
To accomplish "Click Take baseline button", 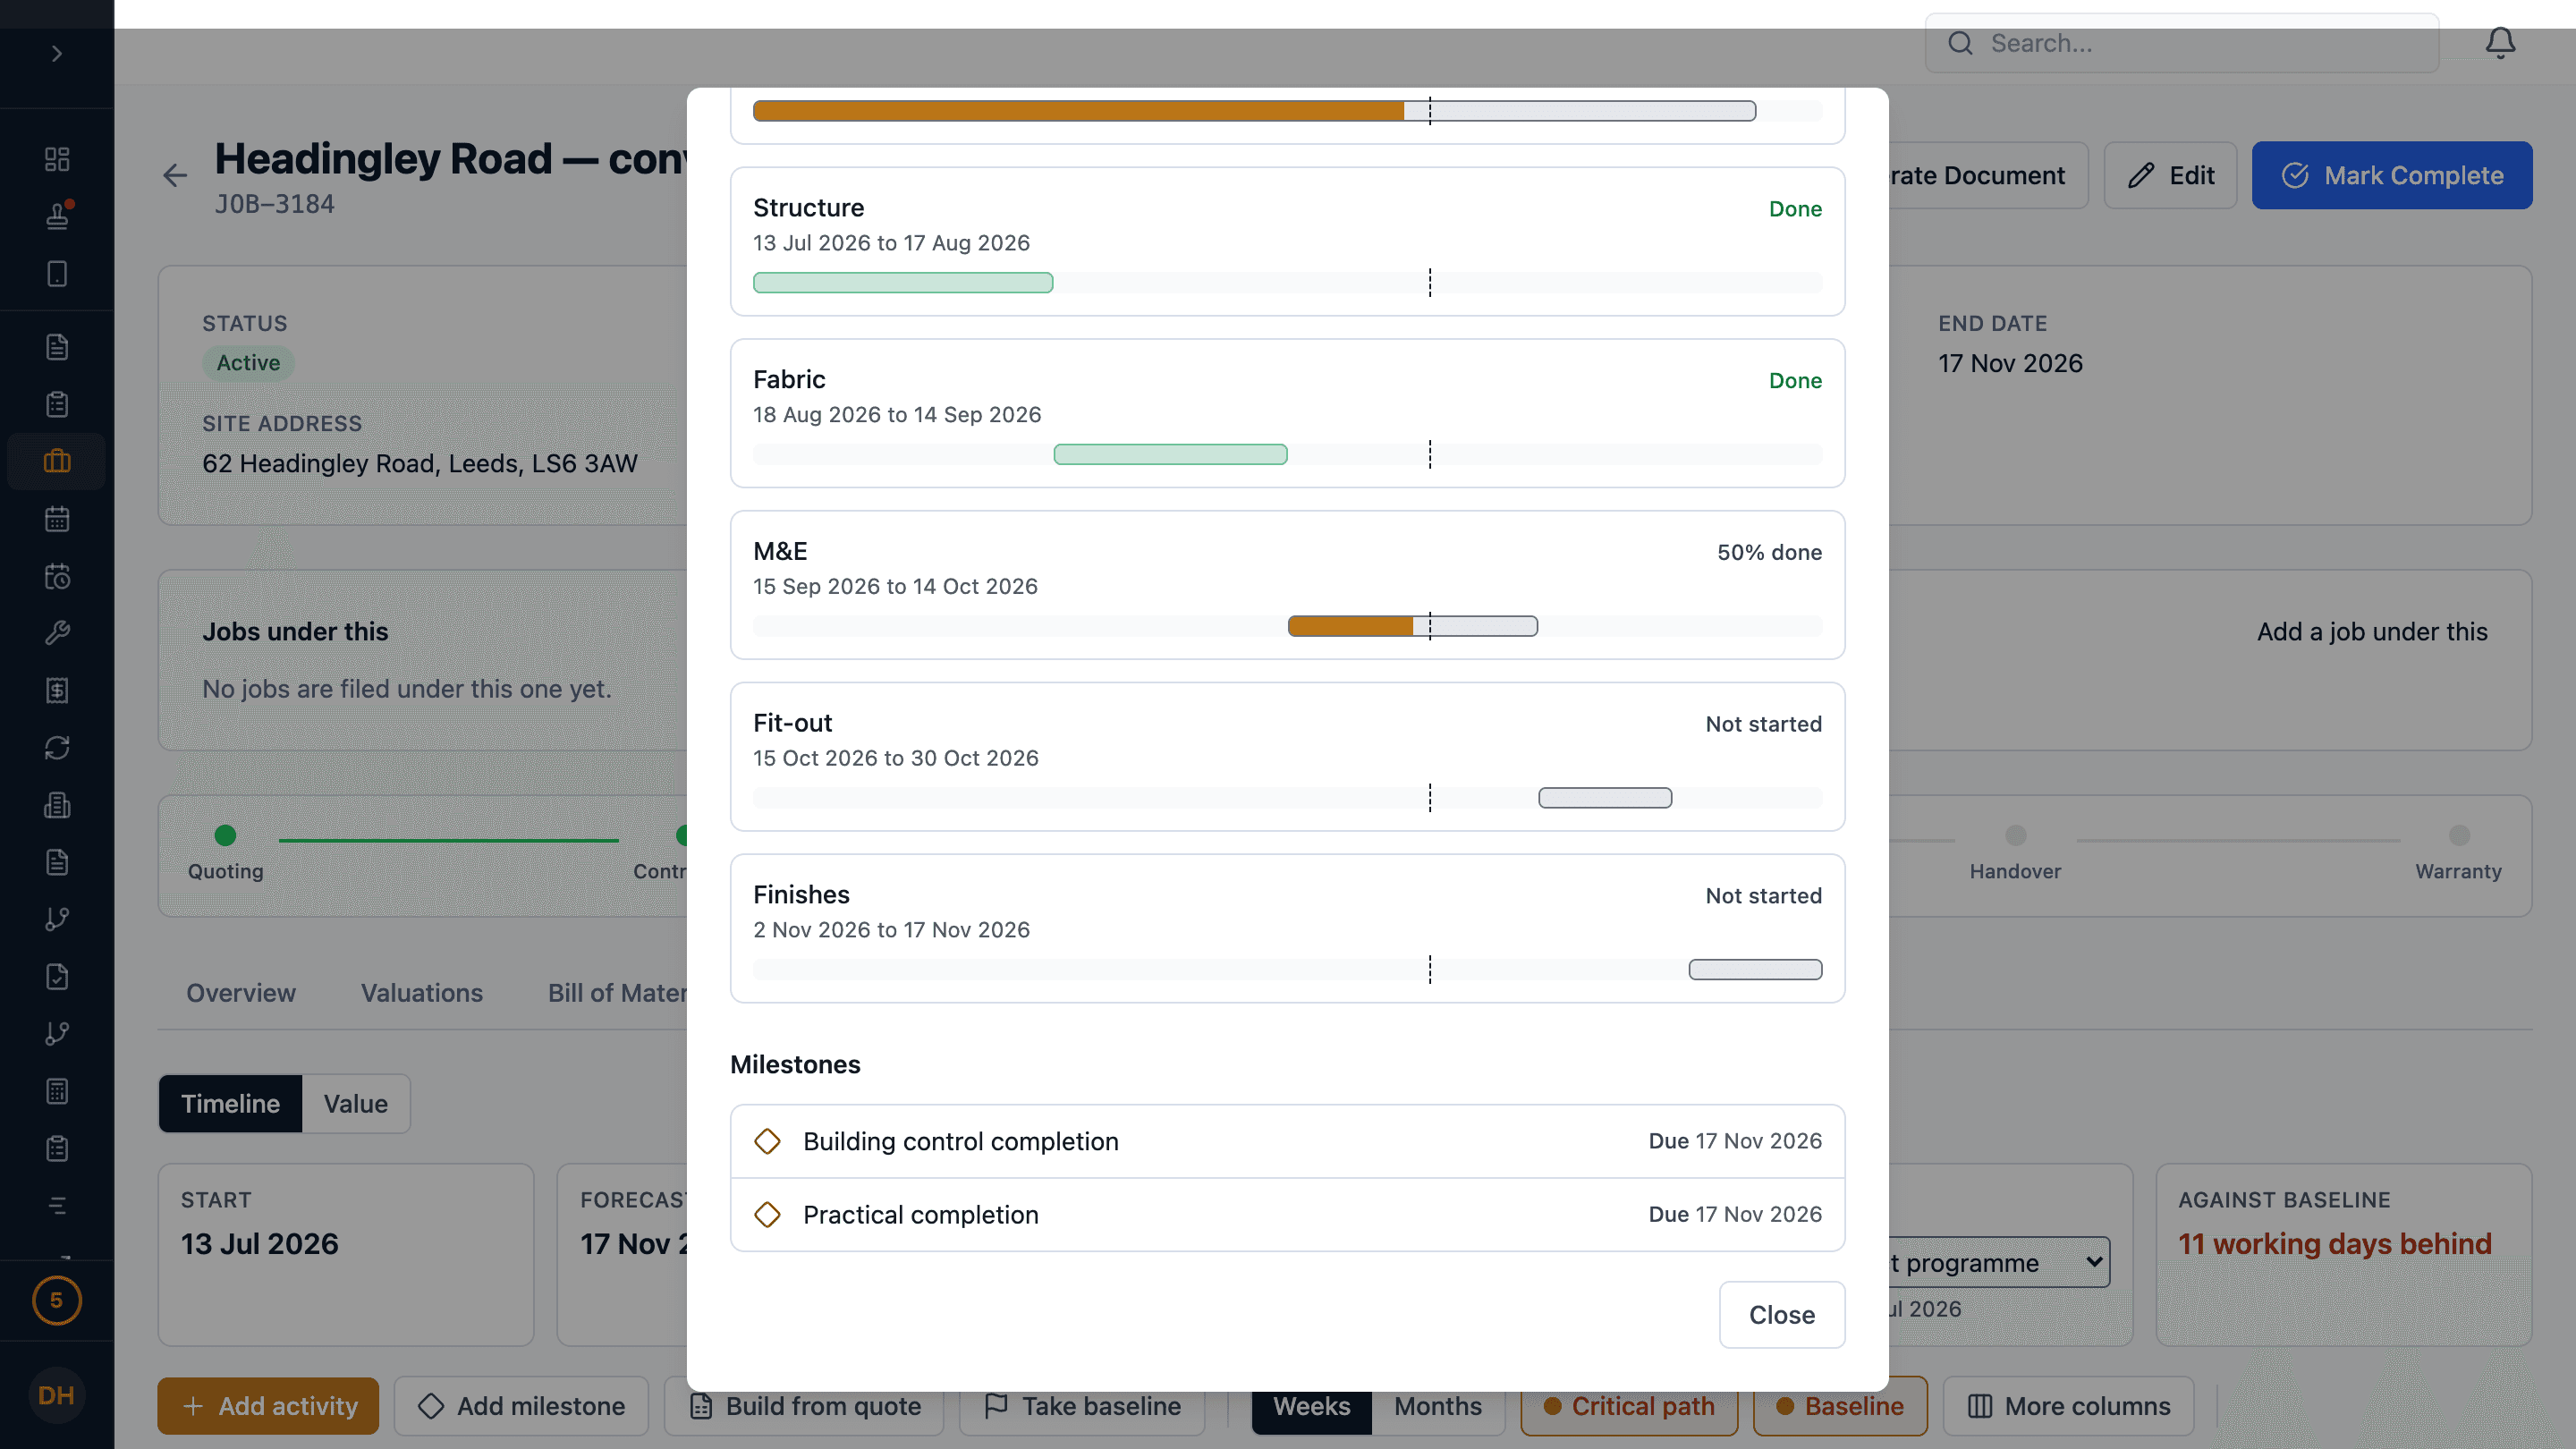I will [x=1082, y=1405].
